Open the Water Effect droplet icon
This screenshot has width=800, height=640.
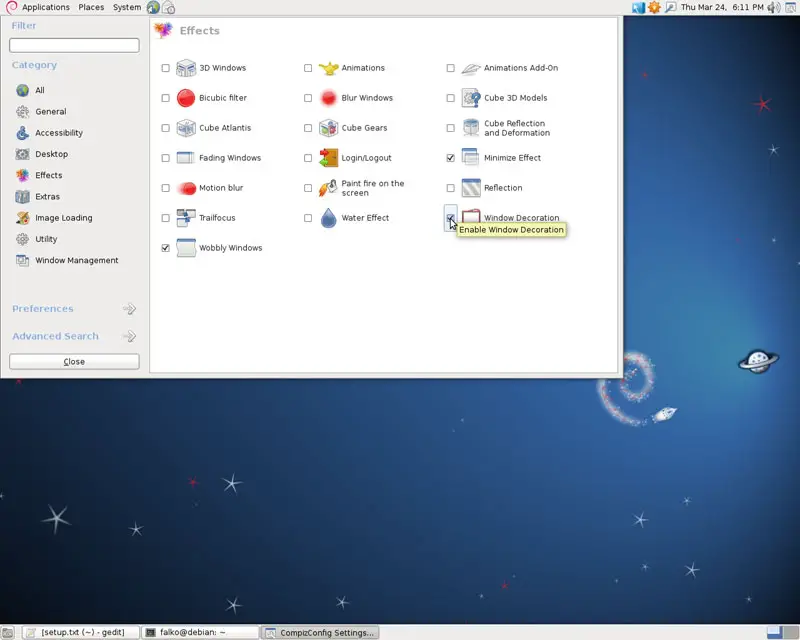point(329,218)
